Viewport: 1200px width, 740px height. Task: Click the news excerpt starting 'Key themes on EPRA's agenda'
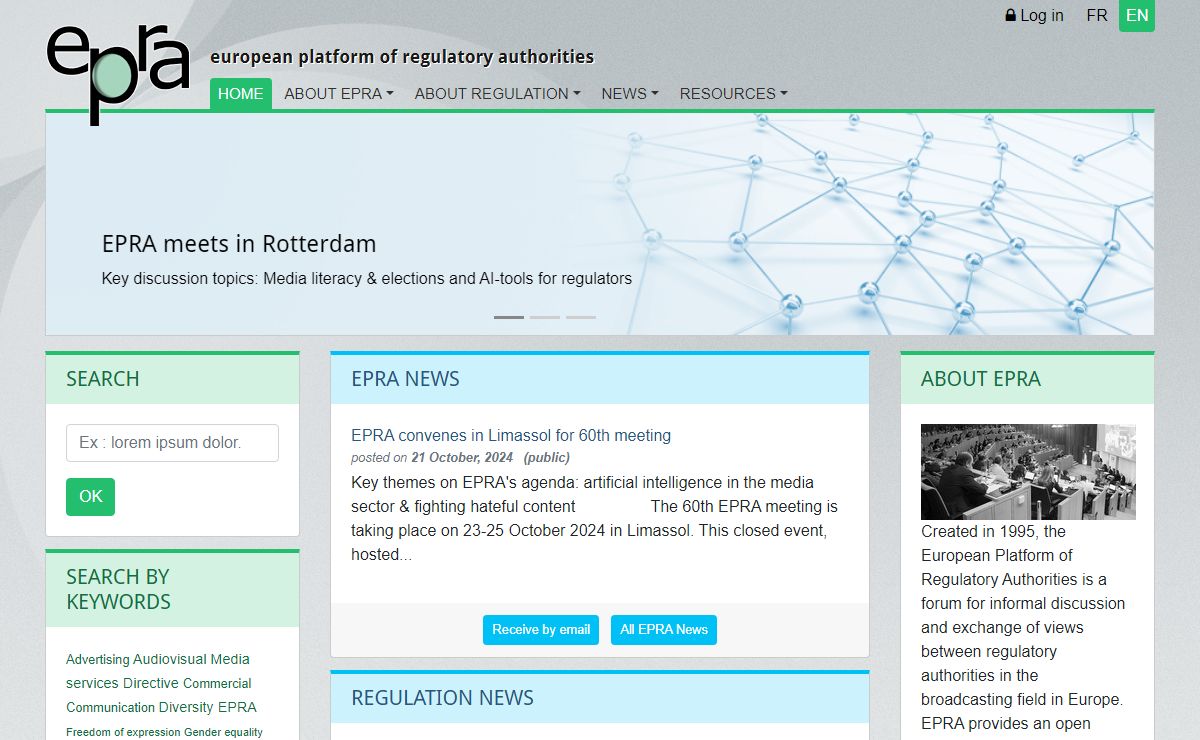594,518
